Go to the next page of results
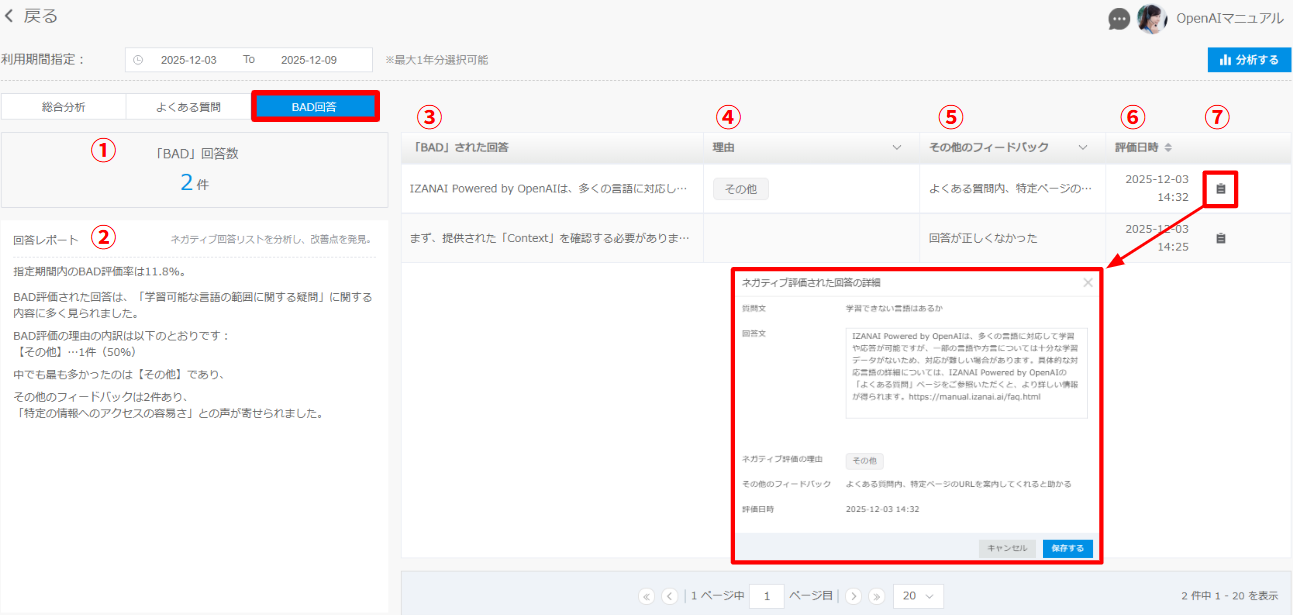Screen dimensions: 1293x615 point(853,597)
